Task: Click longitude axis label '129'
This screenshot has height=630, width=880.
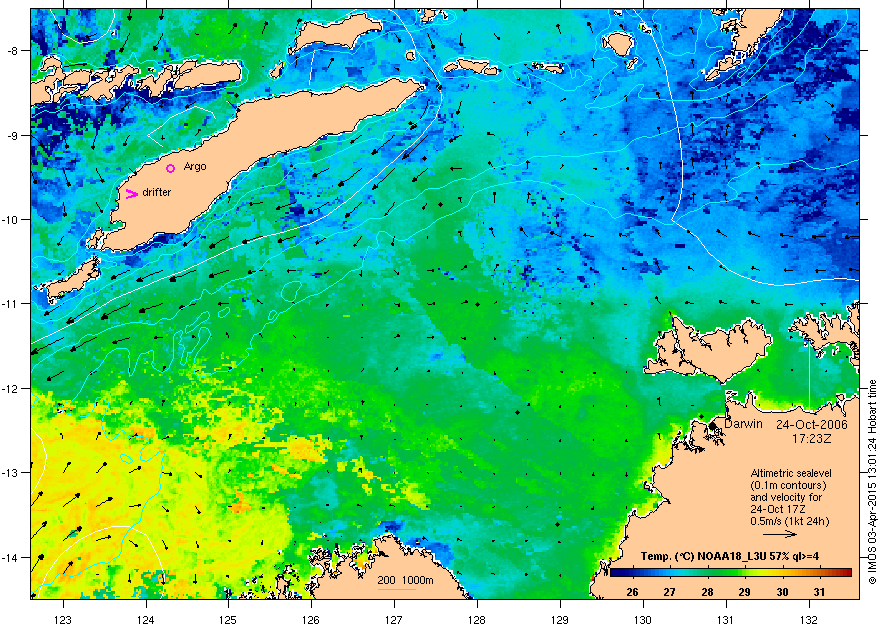Action: point(560,620)
